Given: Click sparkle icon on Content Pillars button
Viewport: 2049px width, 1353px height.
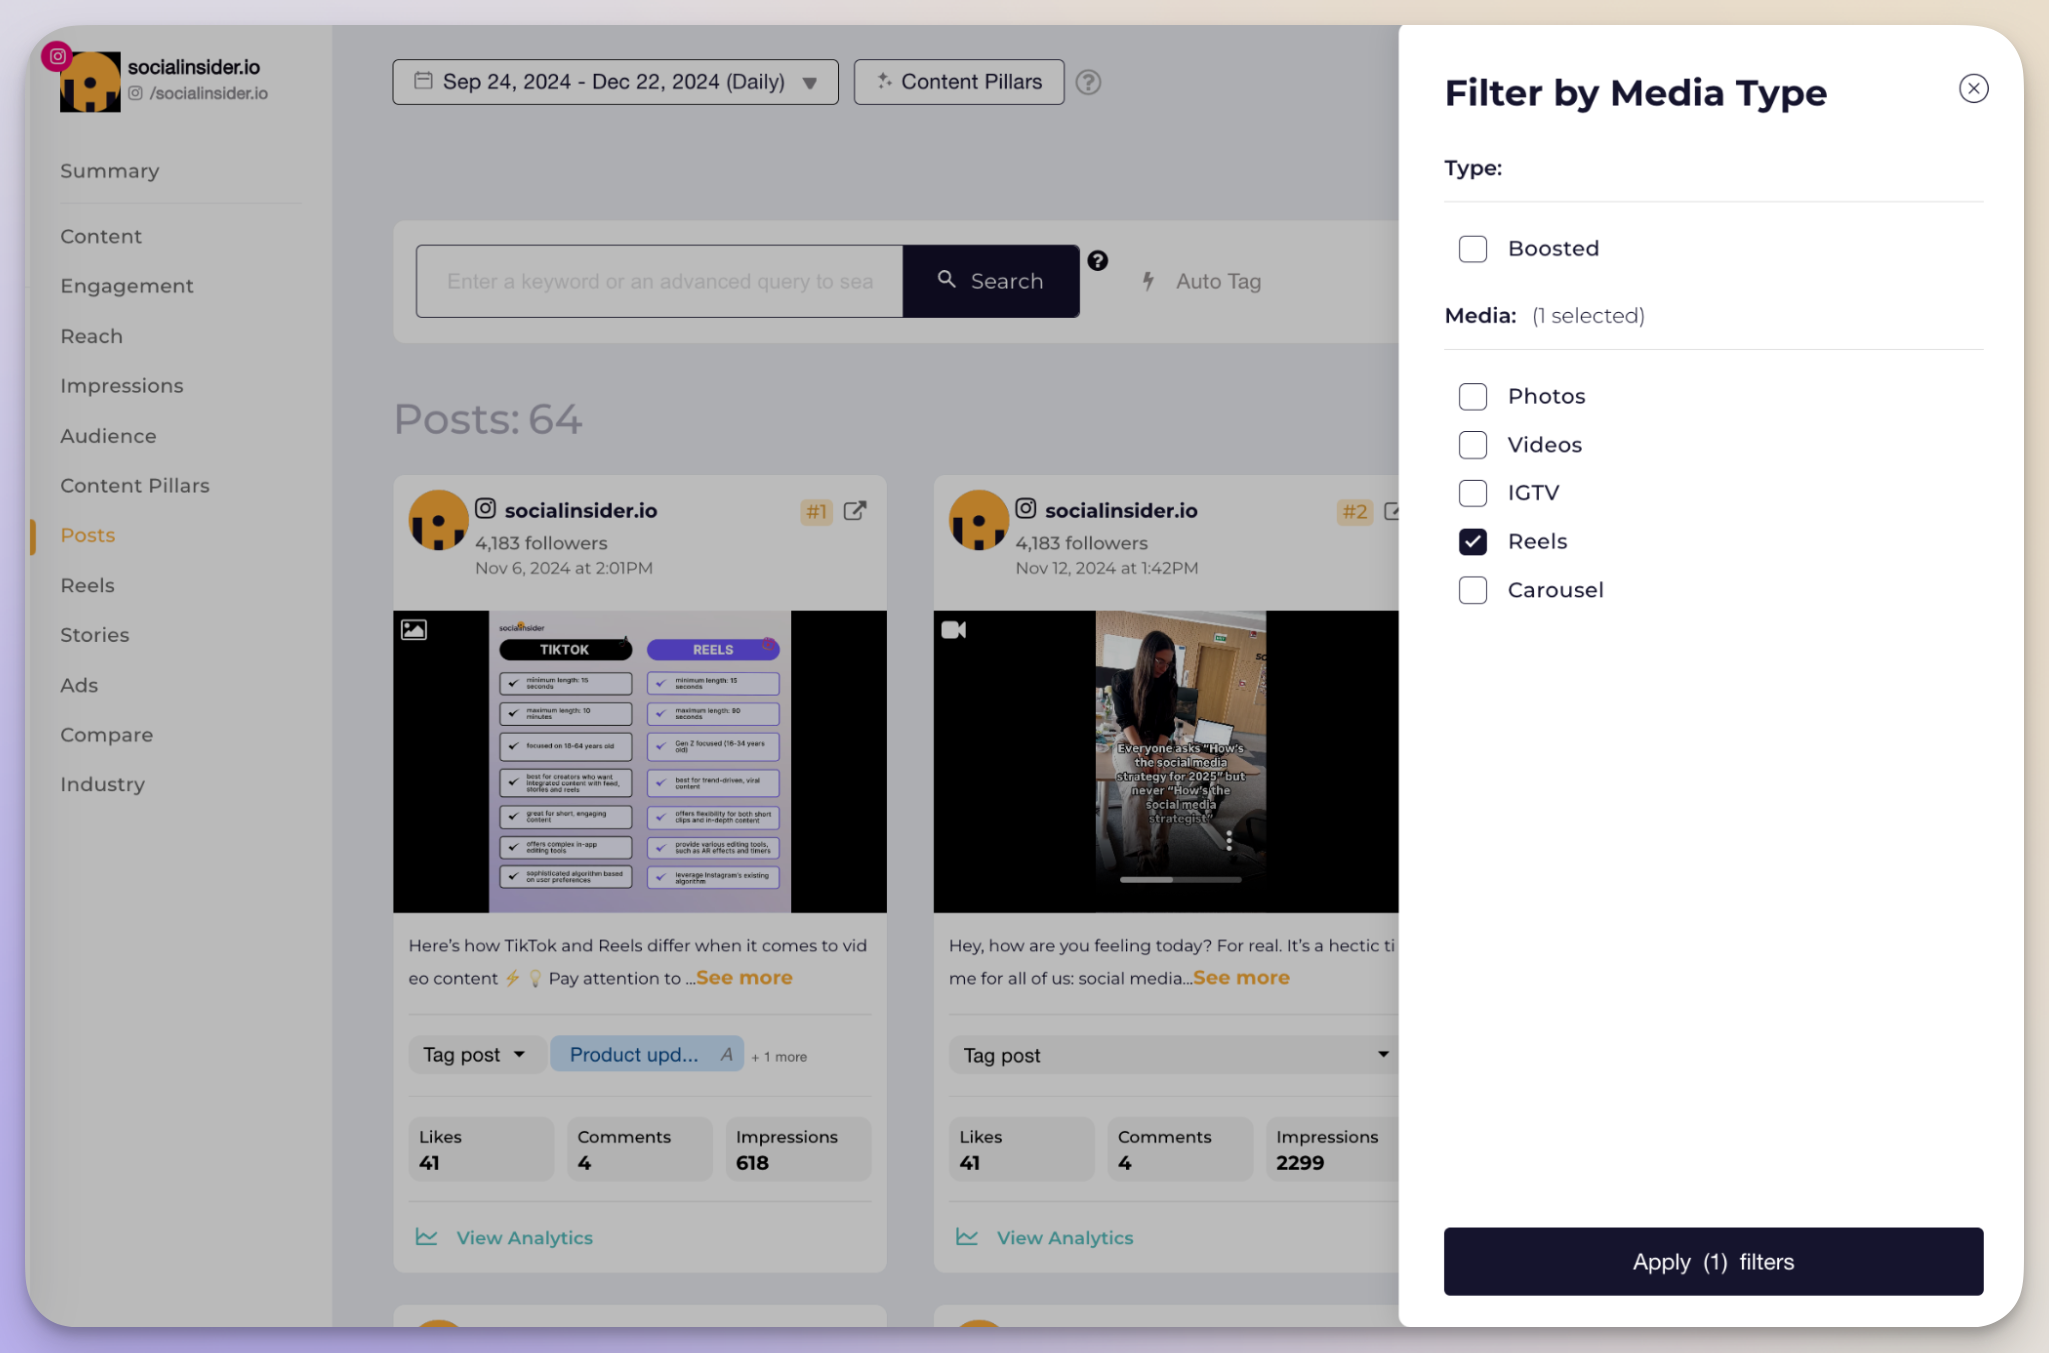Looking at the screenshot, I should 884,81.
